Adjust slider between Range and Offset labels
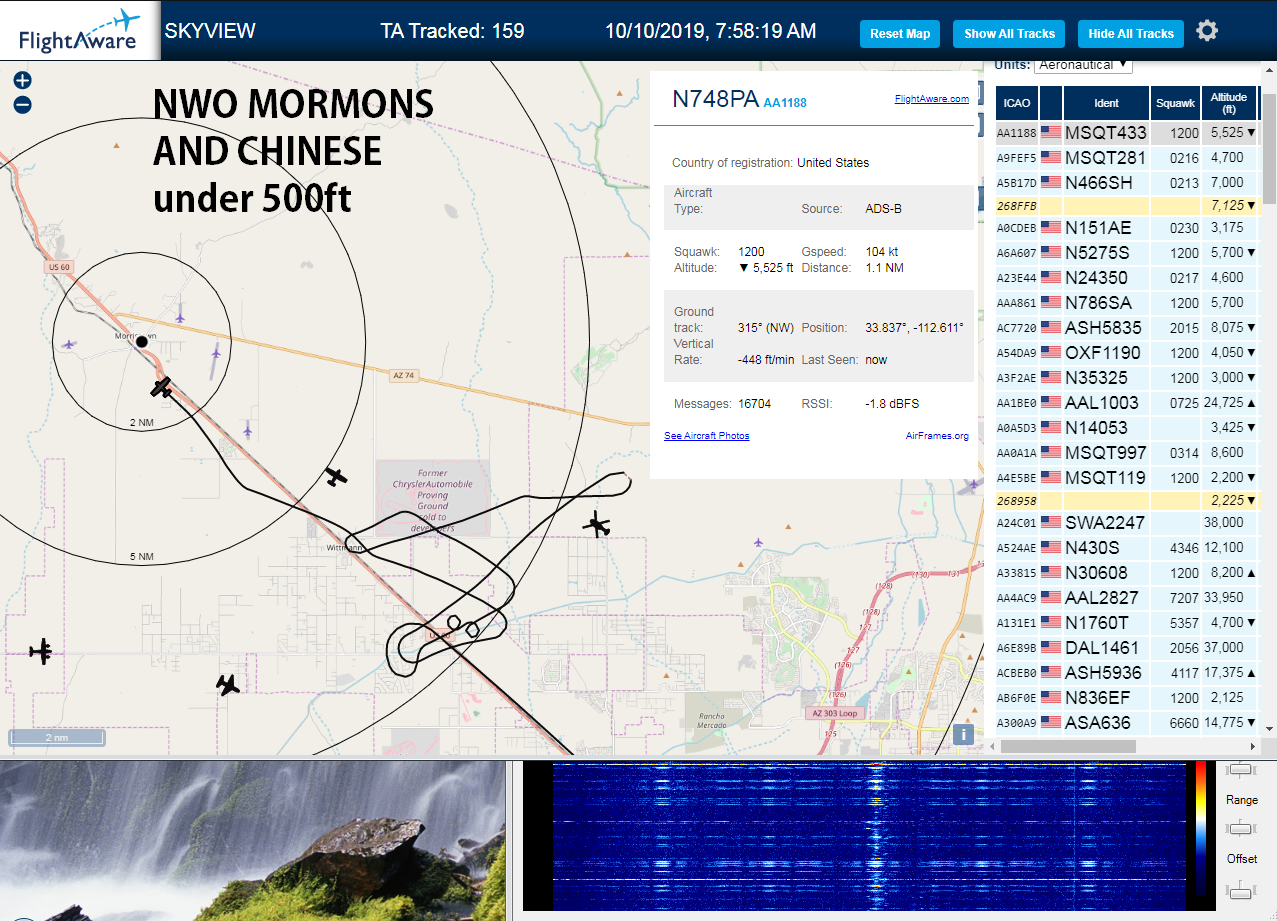Image resolution: width=1277 pixels, height=921 pixels. 1241,828
